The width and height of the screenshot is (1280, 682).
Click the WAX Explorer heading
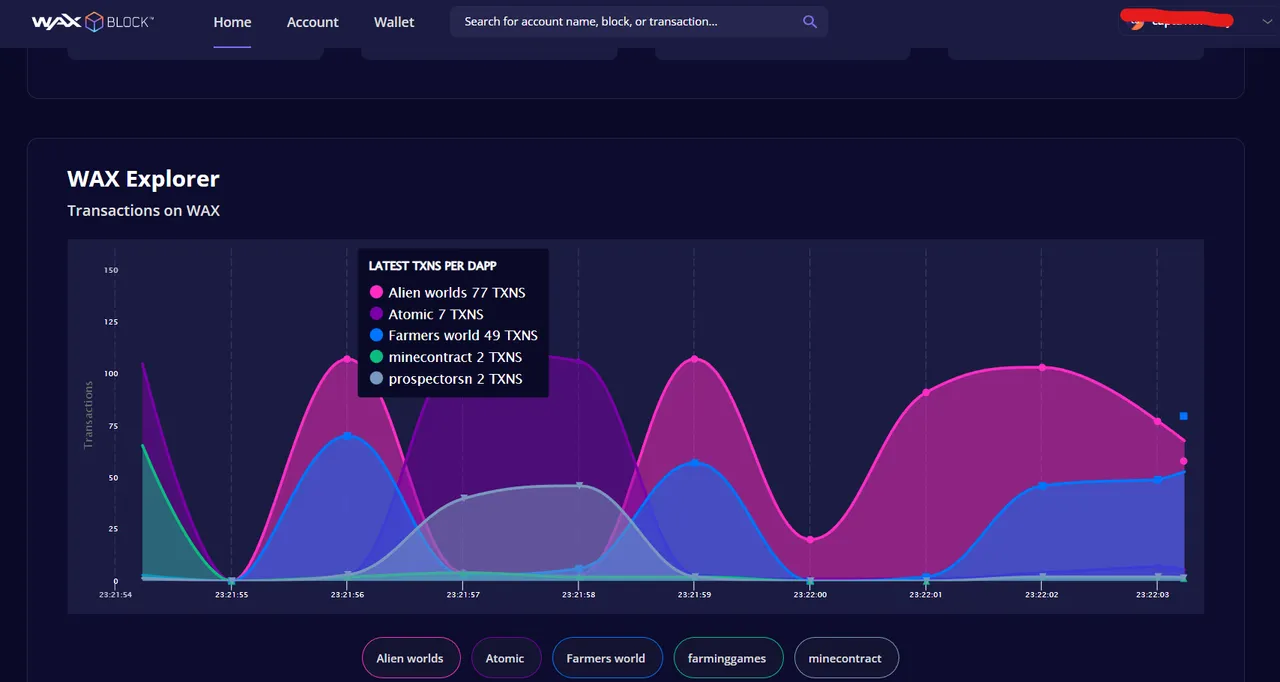click(x=143, y=179)
